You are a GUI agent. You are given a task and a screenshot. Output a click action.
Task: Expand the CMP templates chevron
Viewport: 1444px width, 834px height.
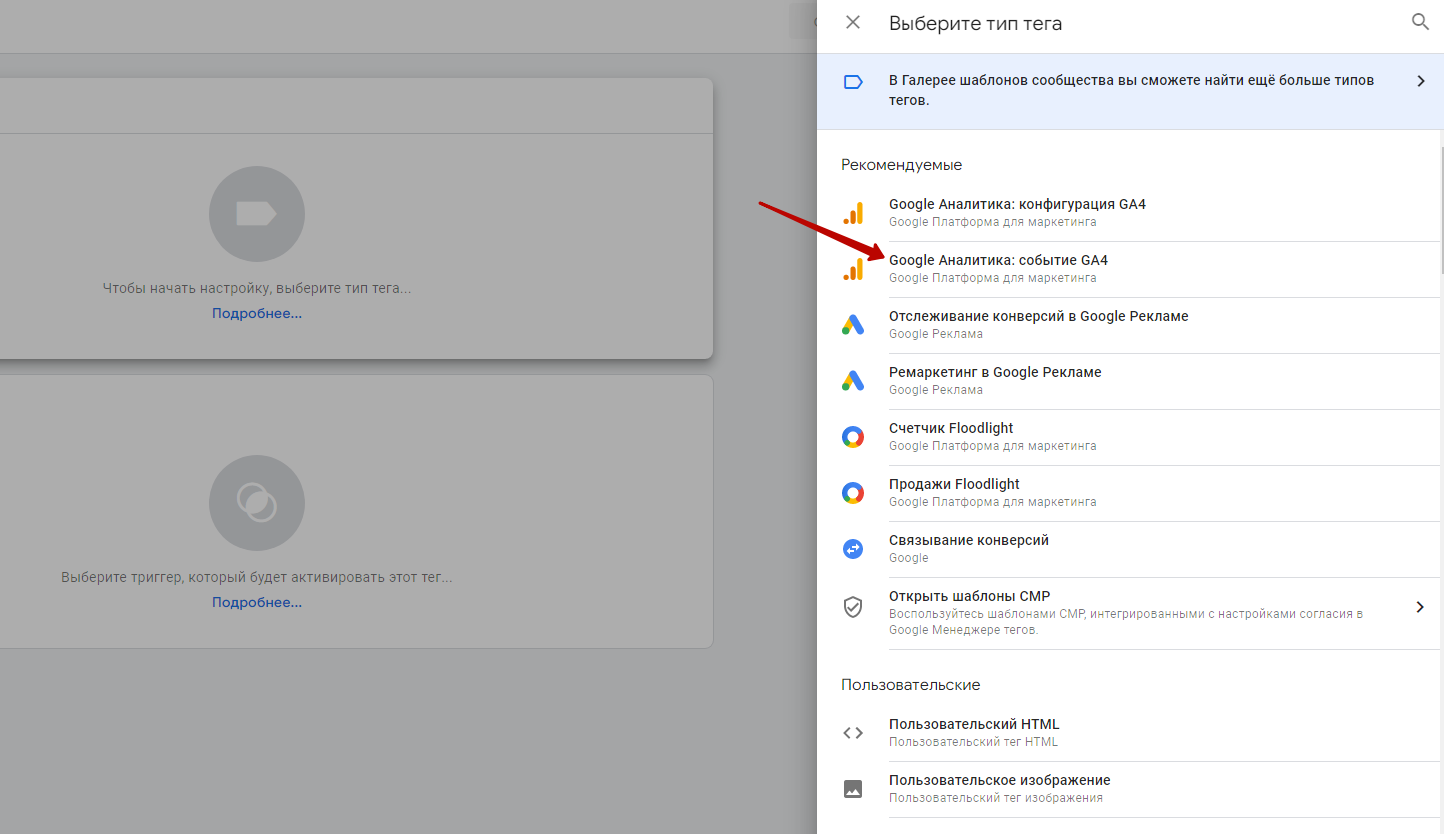[1420, 607]
